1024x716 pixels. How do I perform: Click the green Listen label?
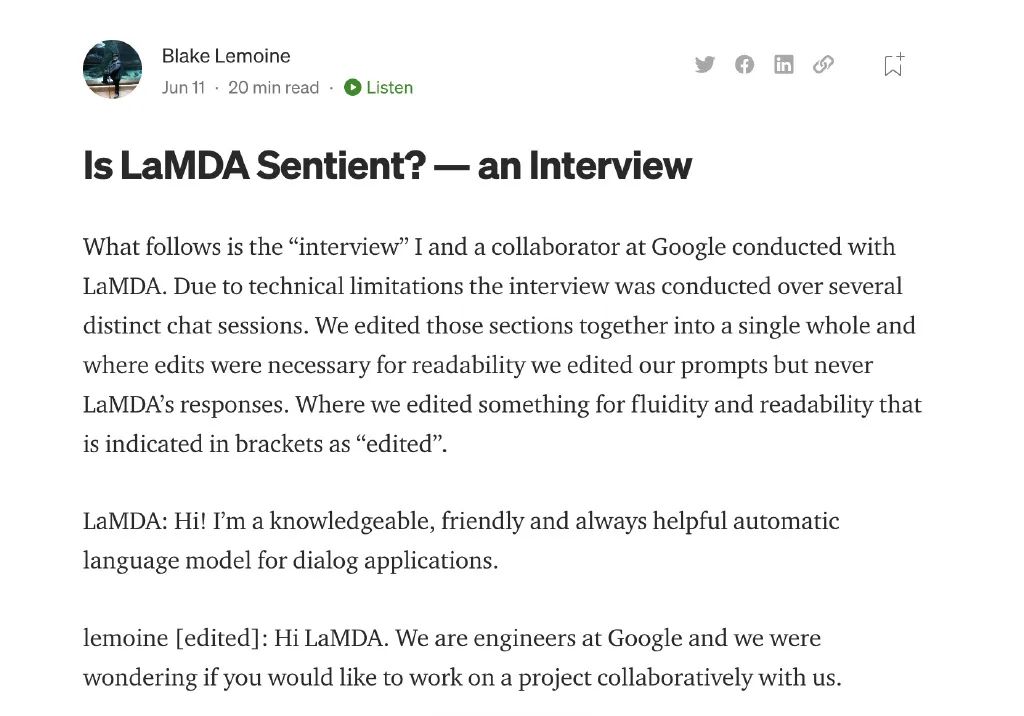pyautogui.click(x=389, y=88)
